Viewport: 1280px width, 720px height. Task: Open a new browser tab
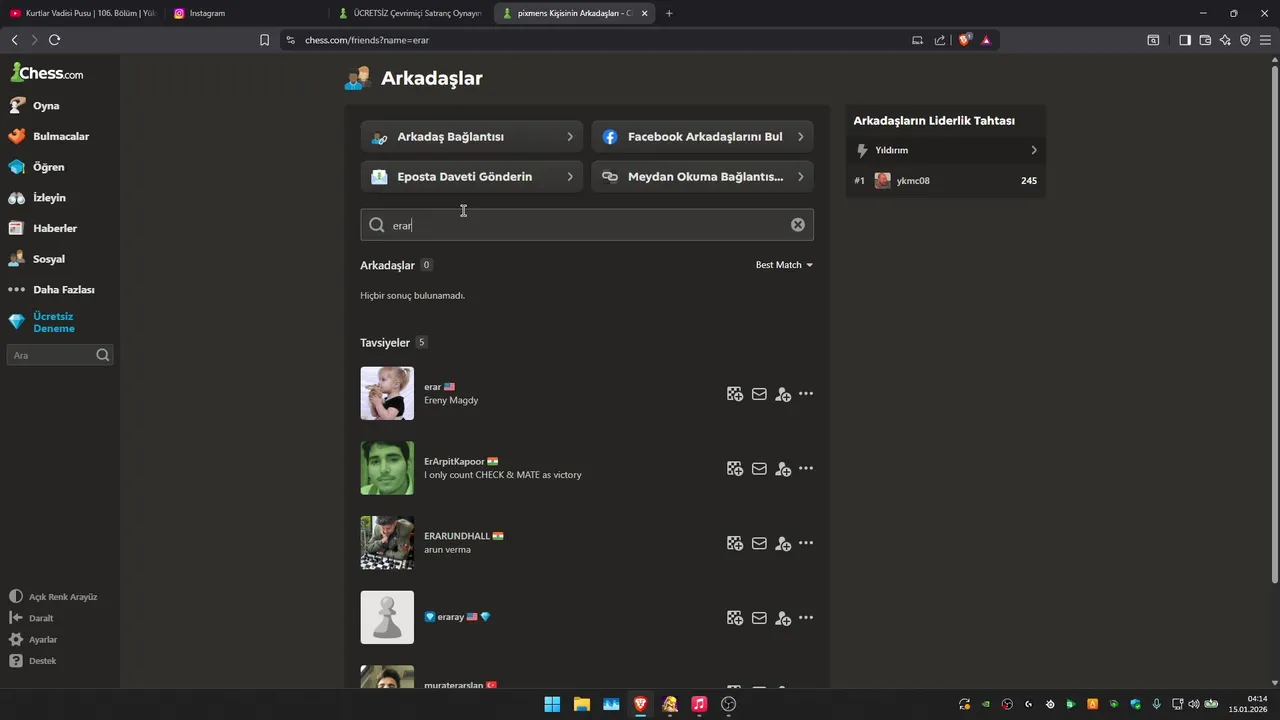pyautogui.click(x=669, y=13)
